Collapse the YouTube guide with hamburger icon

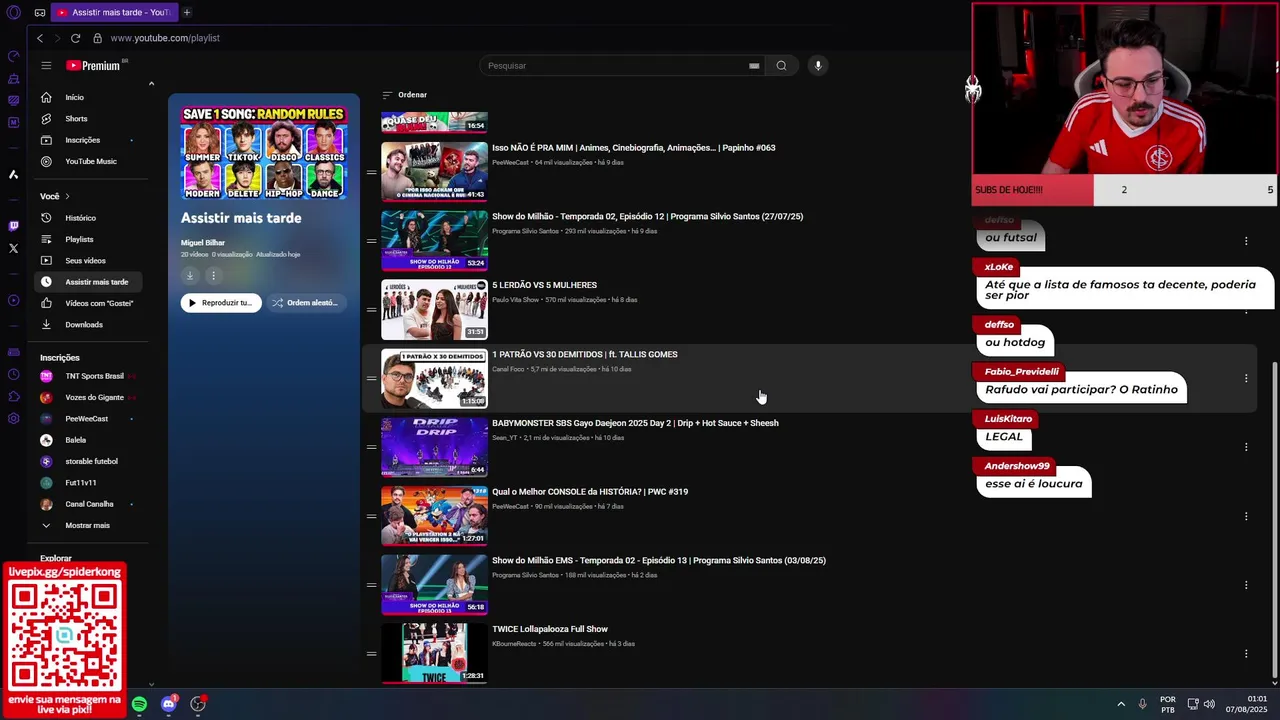[46, 65]
